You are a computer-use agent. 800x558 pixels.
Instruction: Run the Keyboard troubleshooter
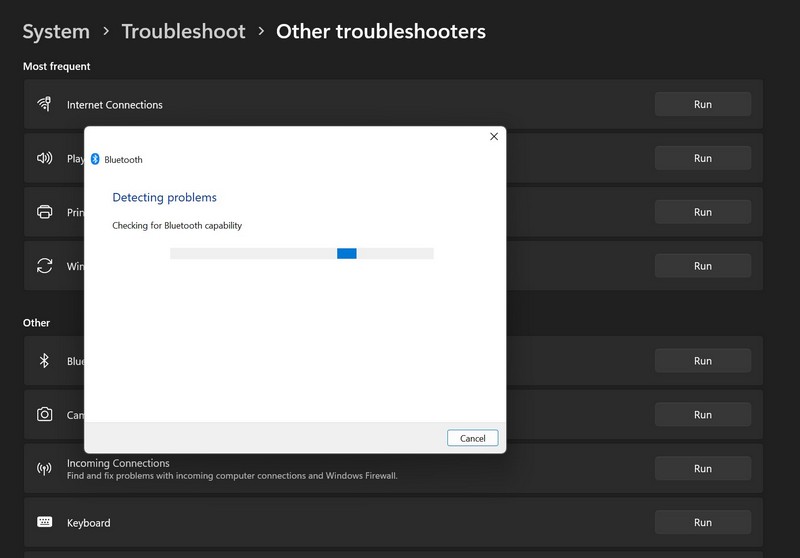click(702, 522)
